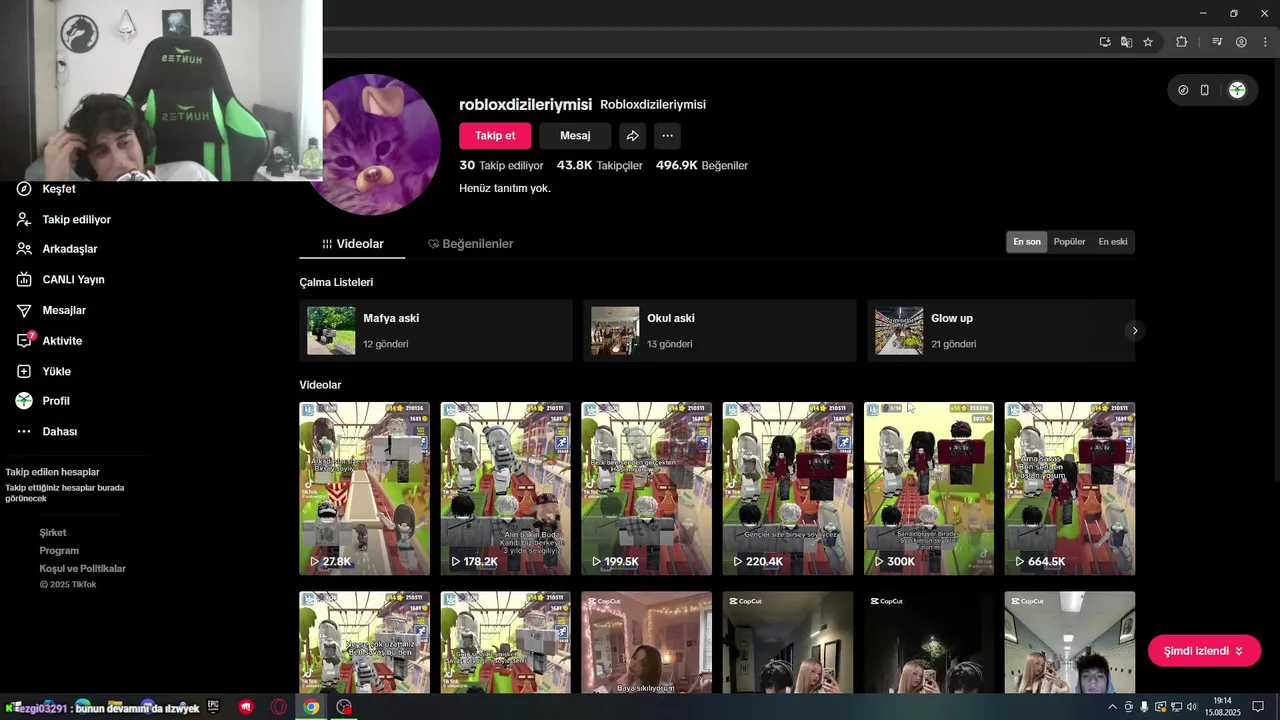This screenshot has height=720, width=1280.
Task: Open the Glow up playlist
Action: (x=1001, y=330)
